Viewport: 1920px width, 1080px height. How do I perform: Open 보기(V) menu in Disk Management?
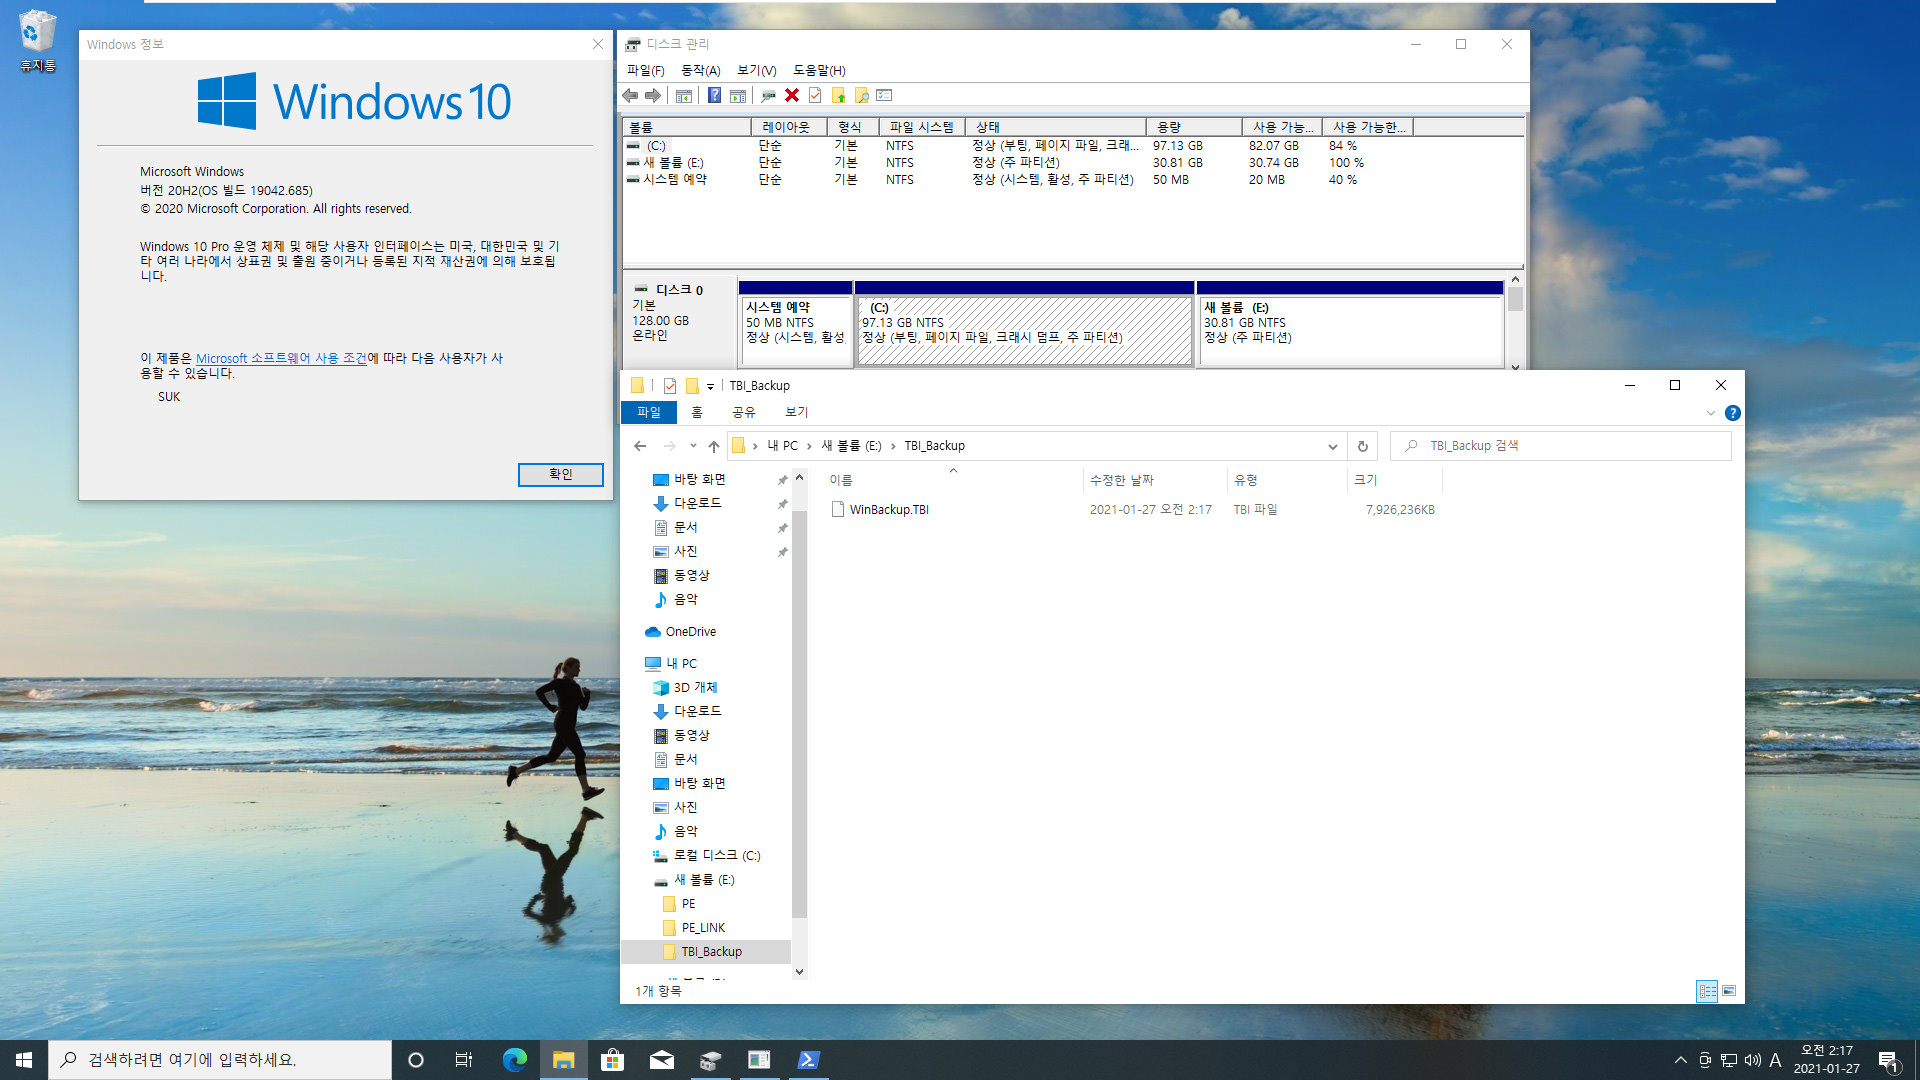[x=756, y=70]
